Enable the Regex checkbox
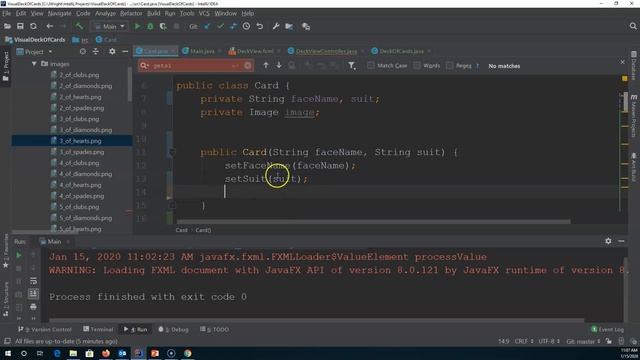Viewport: 640px width, 360px height. tap(449, 65)
